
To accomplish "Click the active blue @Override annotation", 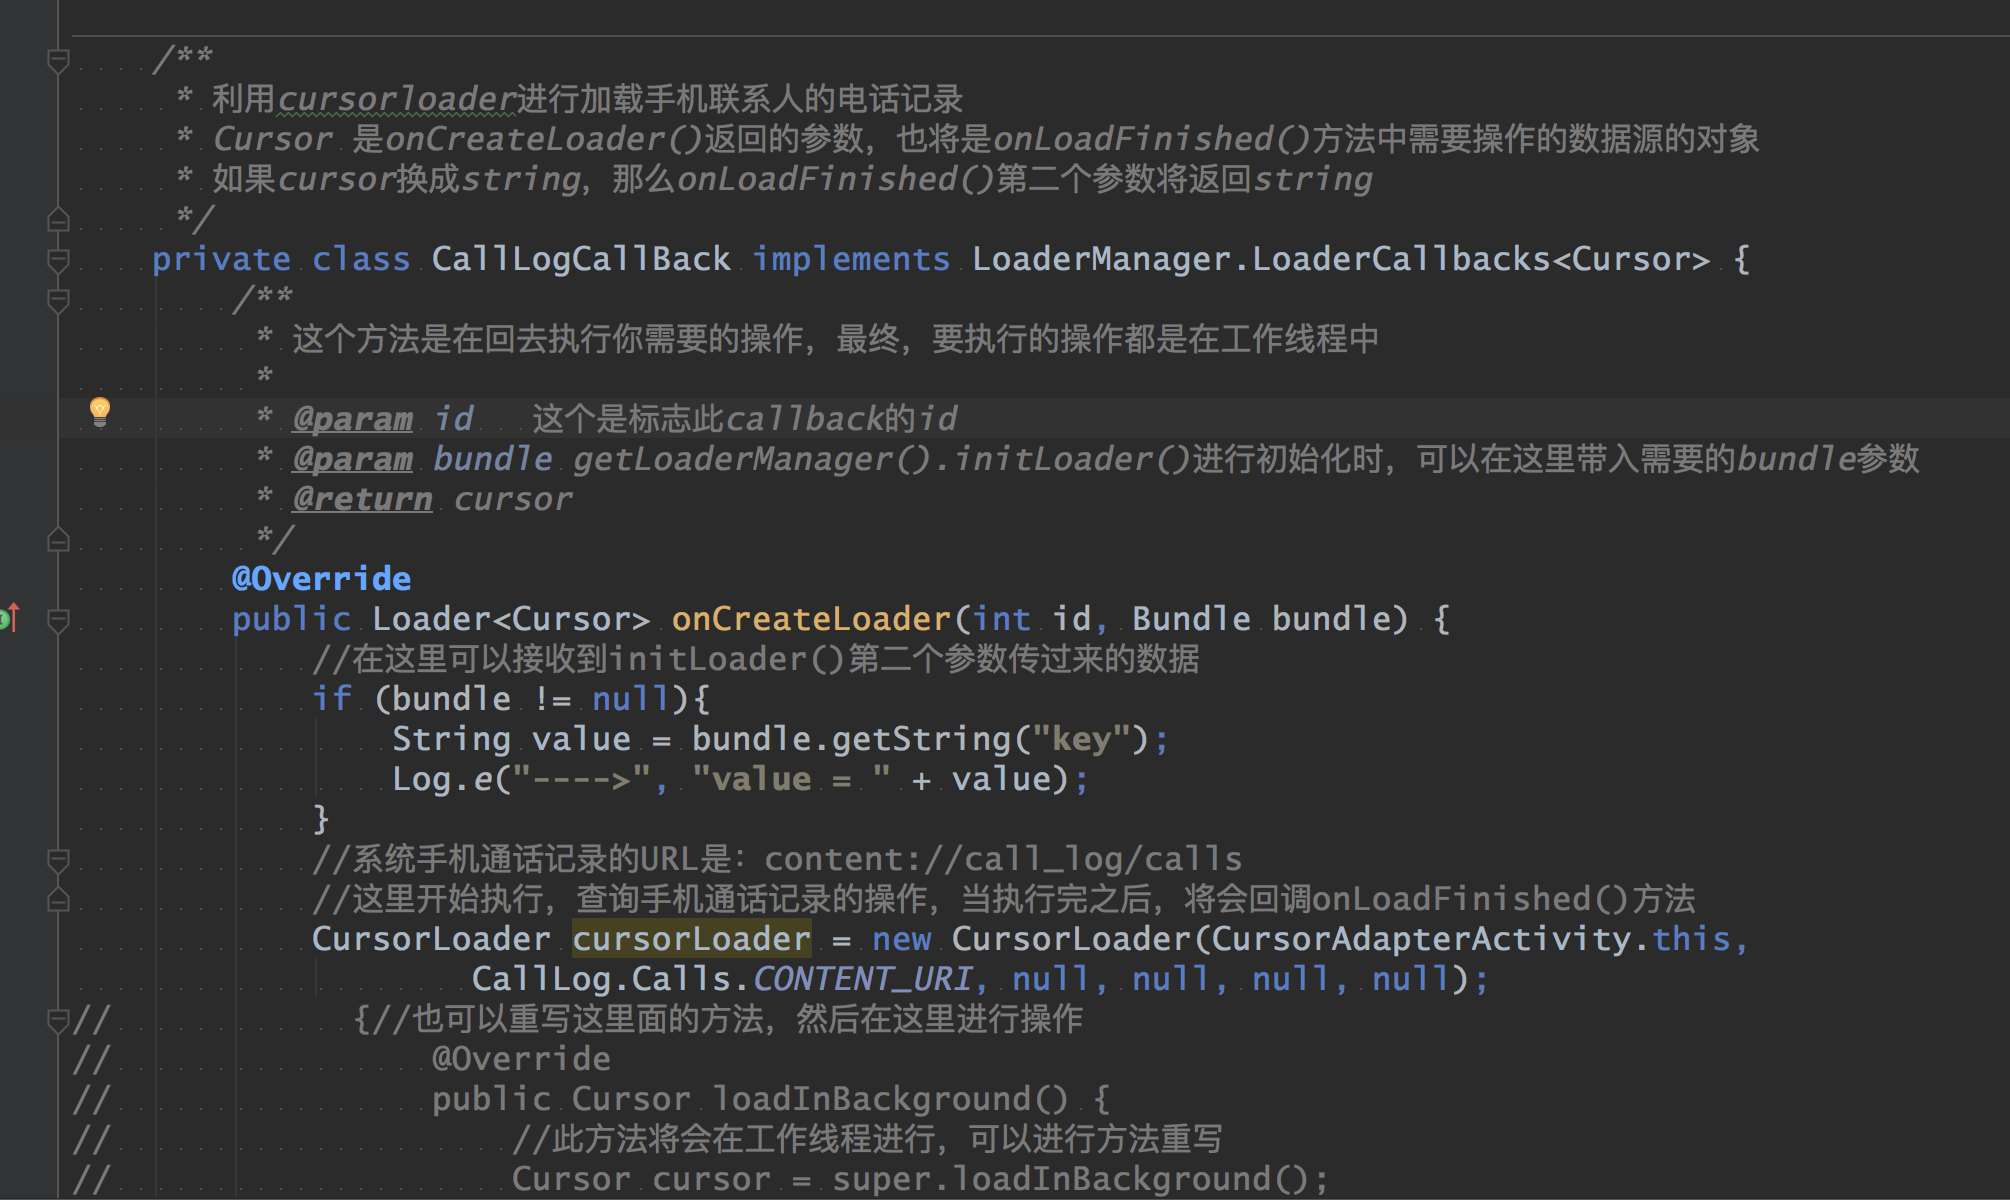I will 321,579.
